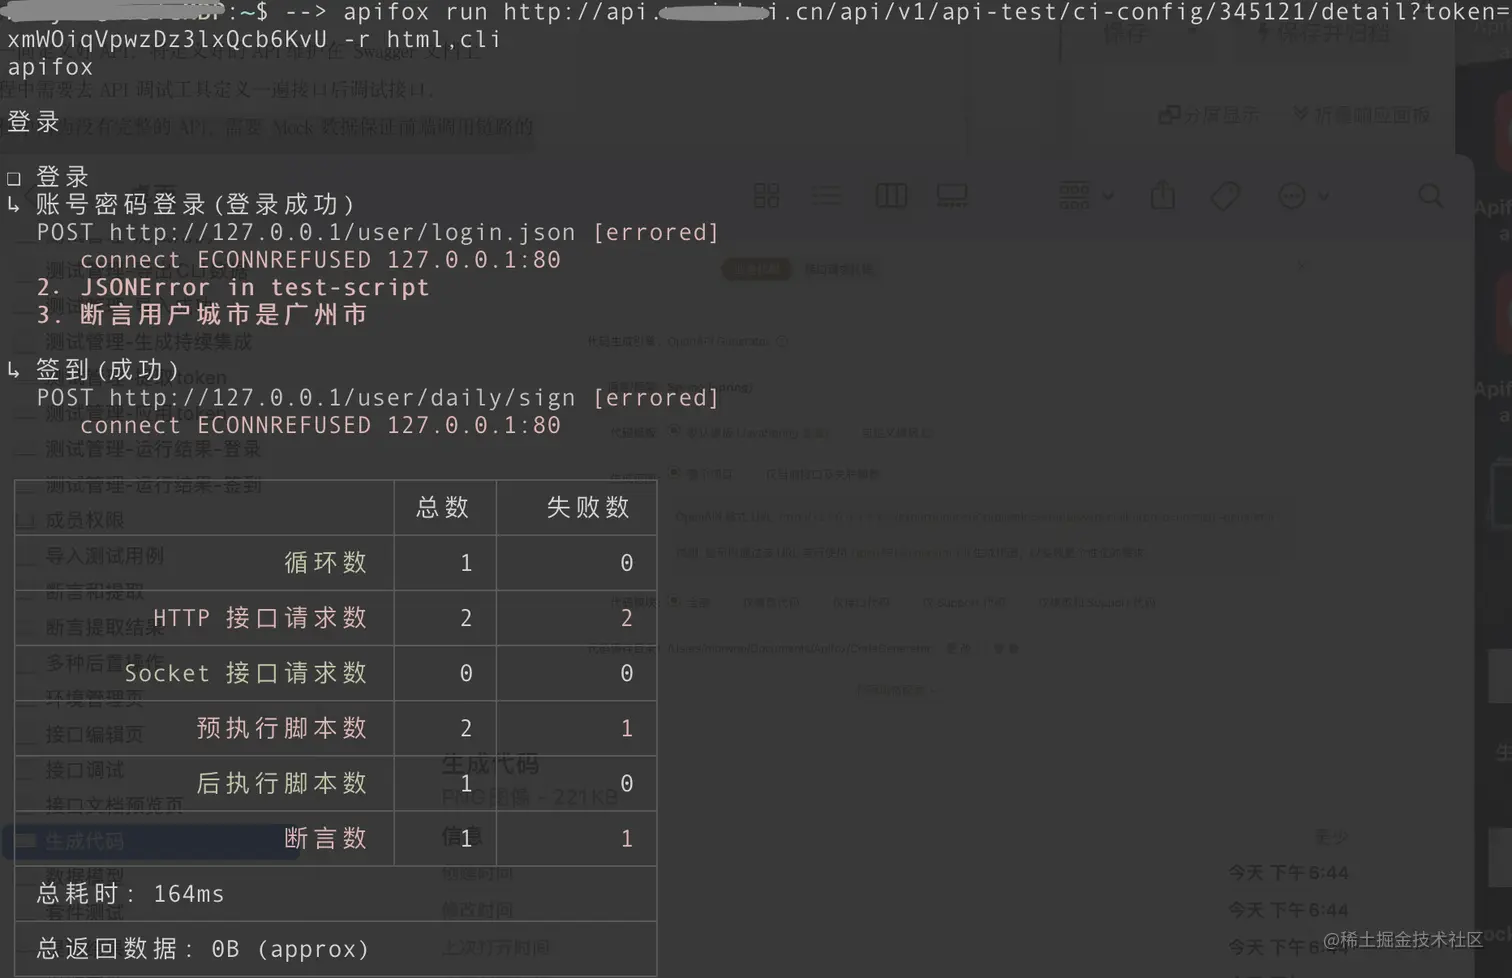Select the 成员权限 file in the Finder list
The height and width of the screenshot is (978, 1512).
[84, 519]
